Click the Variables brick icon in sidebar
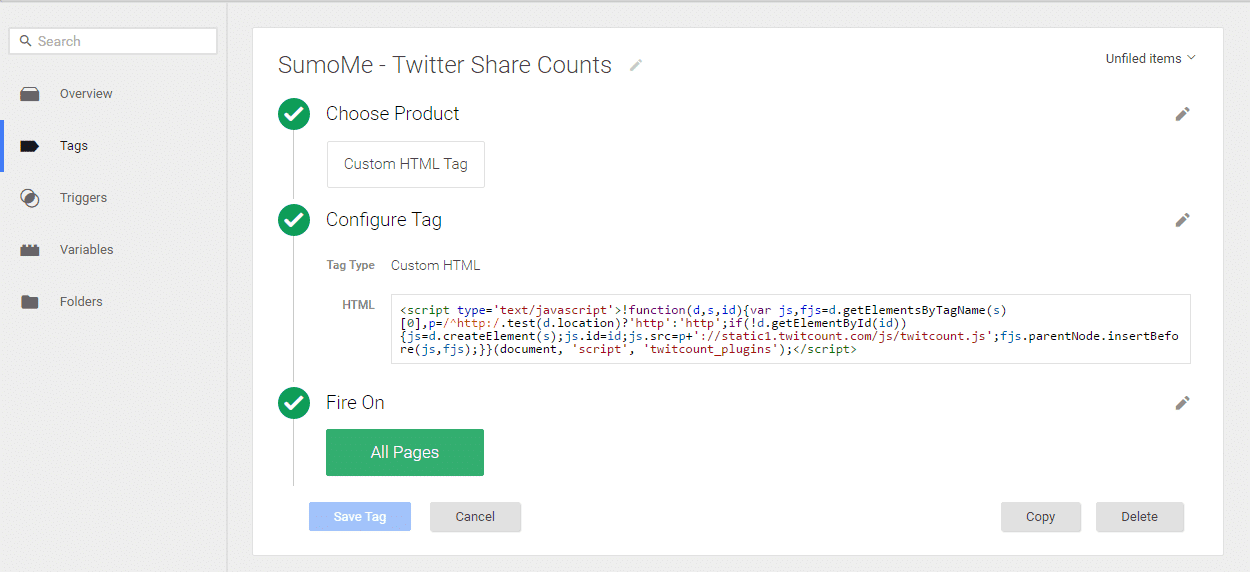Screen dimensions: 1250x572 click(30, 250)
